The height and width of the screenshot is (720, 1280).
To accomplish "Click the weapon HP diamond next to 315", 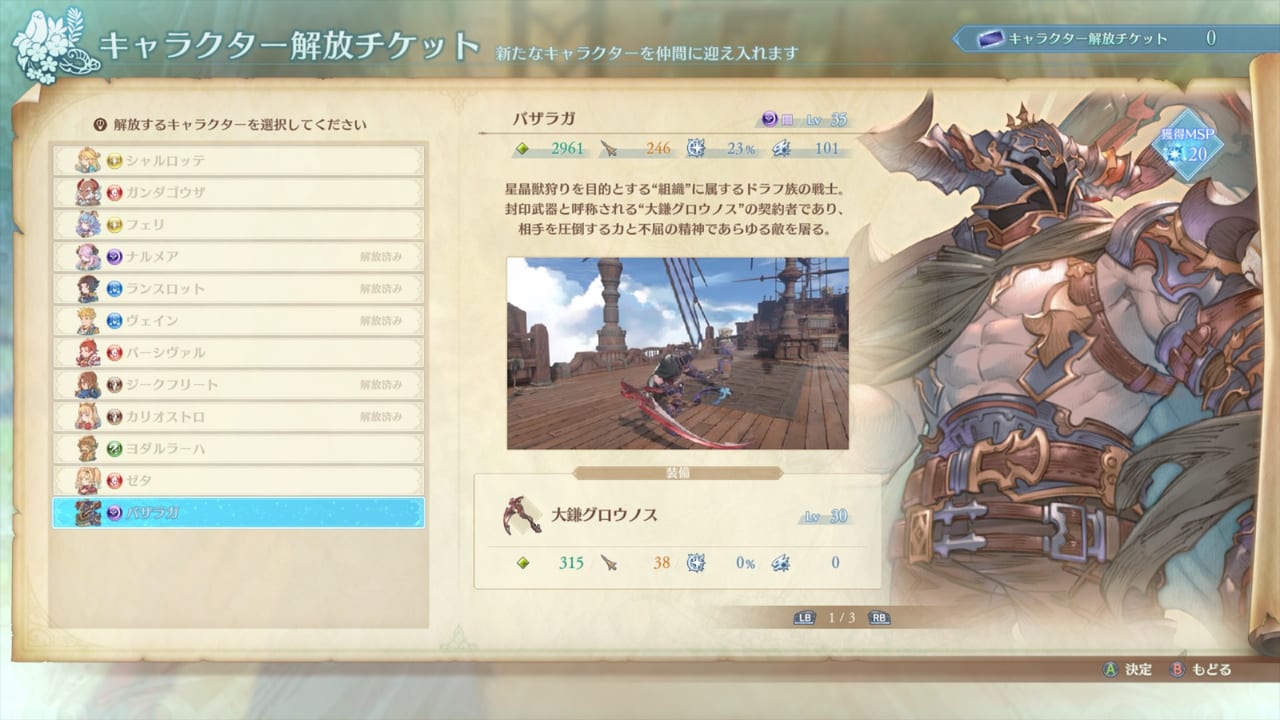I will [x=521, y=563].
